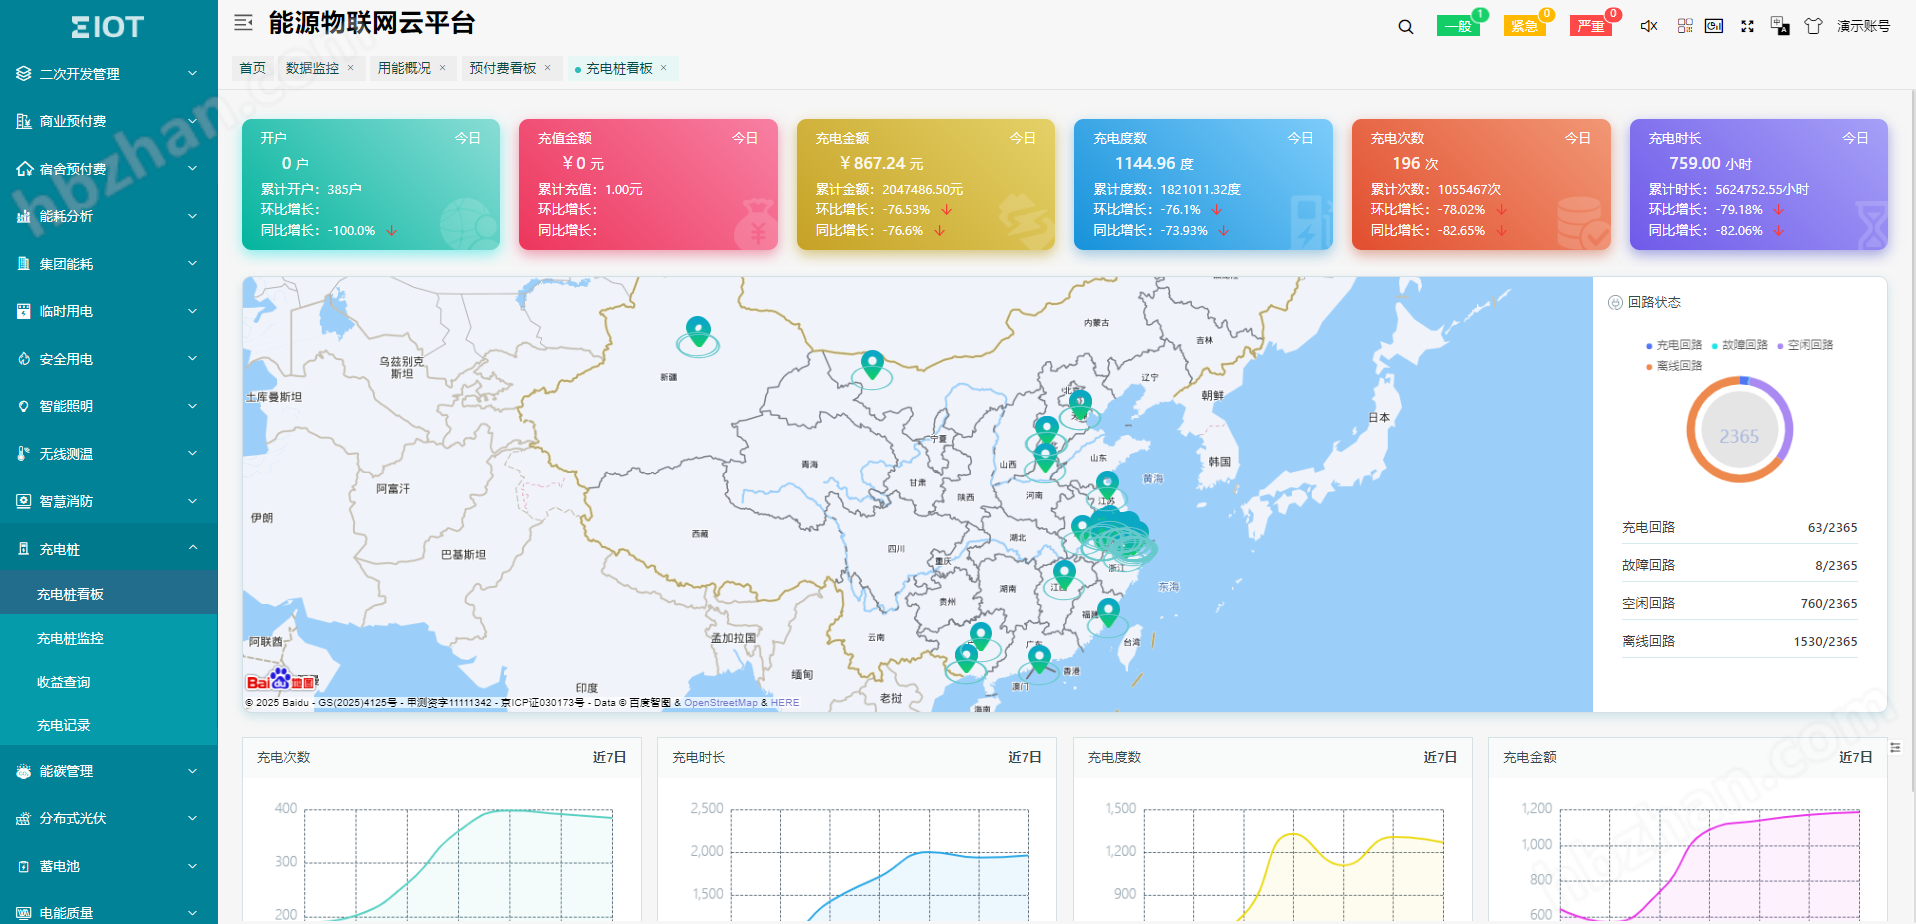Image resolution: width=1916 pixels, height=924 pixels.
Task: Toggle 充电回路 legend item
Action: [1674, 345]
